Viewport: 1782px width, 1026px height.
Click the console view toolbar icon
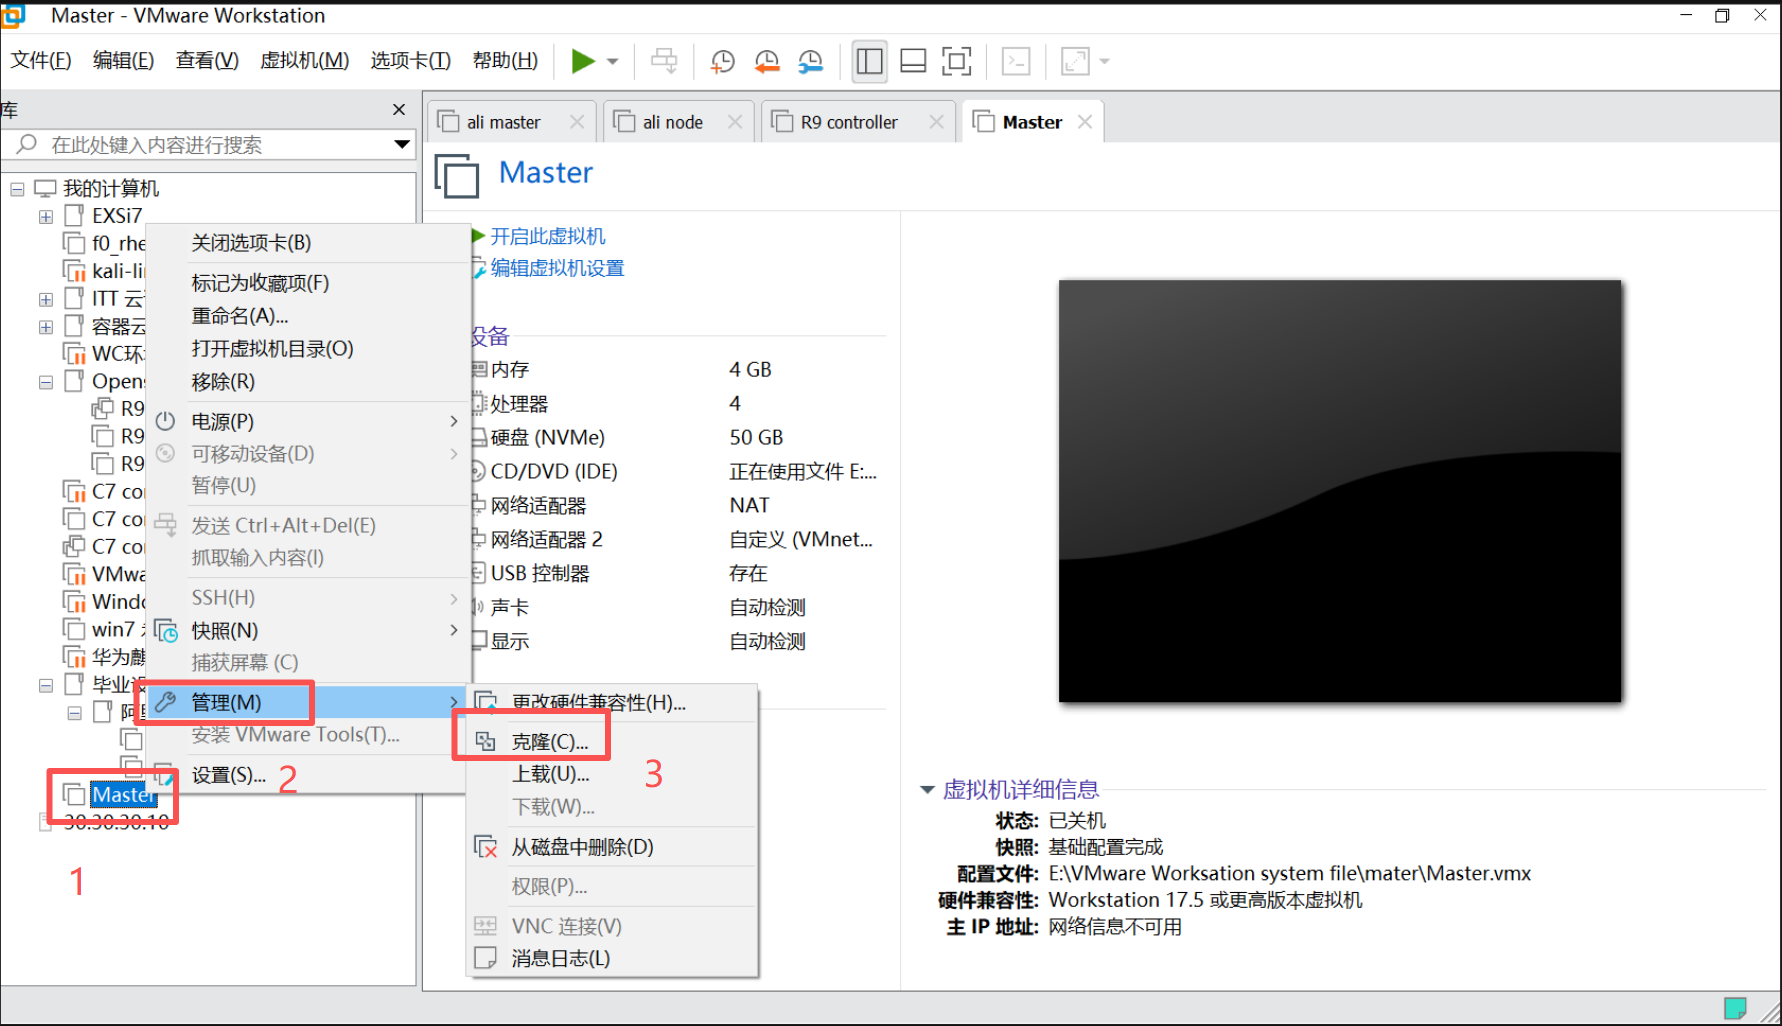[1016, 61]
